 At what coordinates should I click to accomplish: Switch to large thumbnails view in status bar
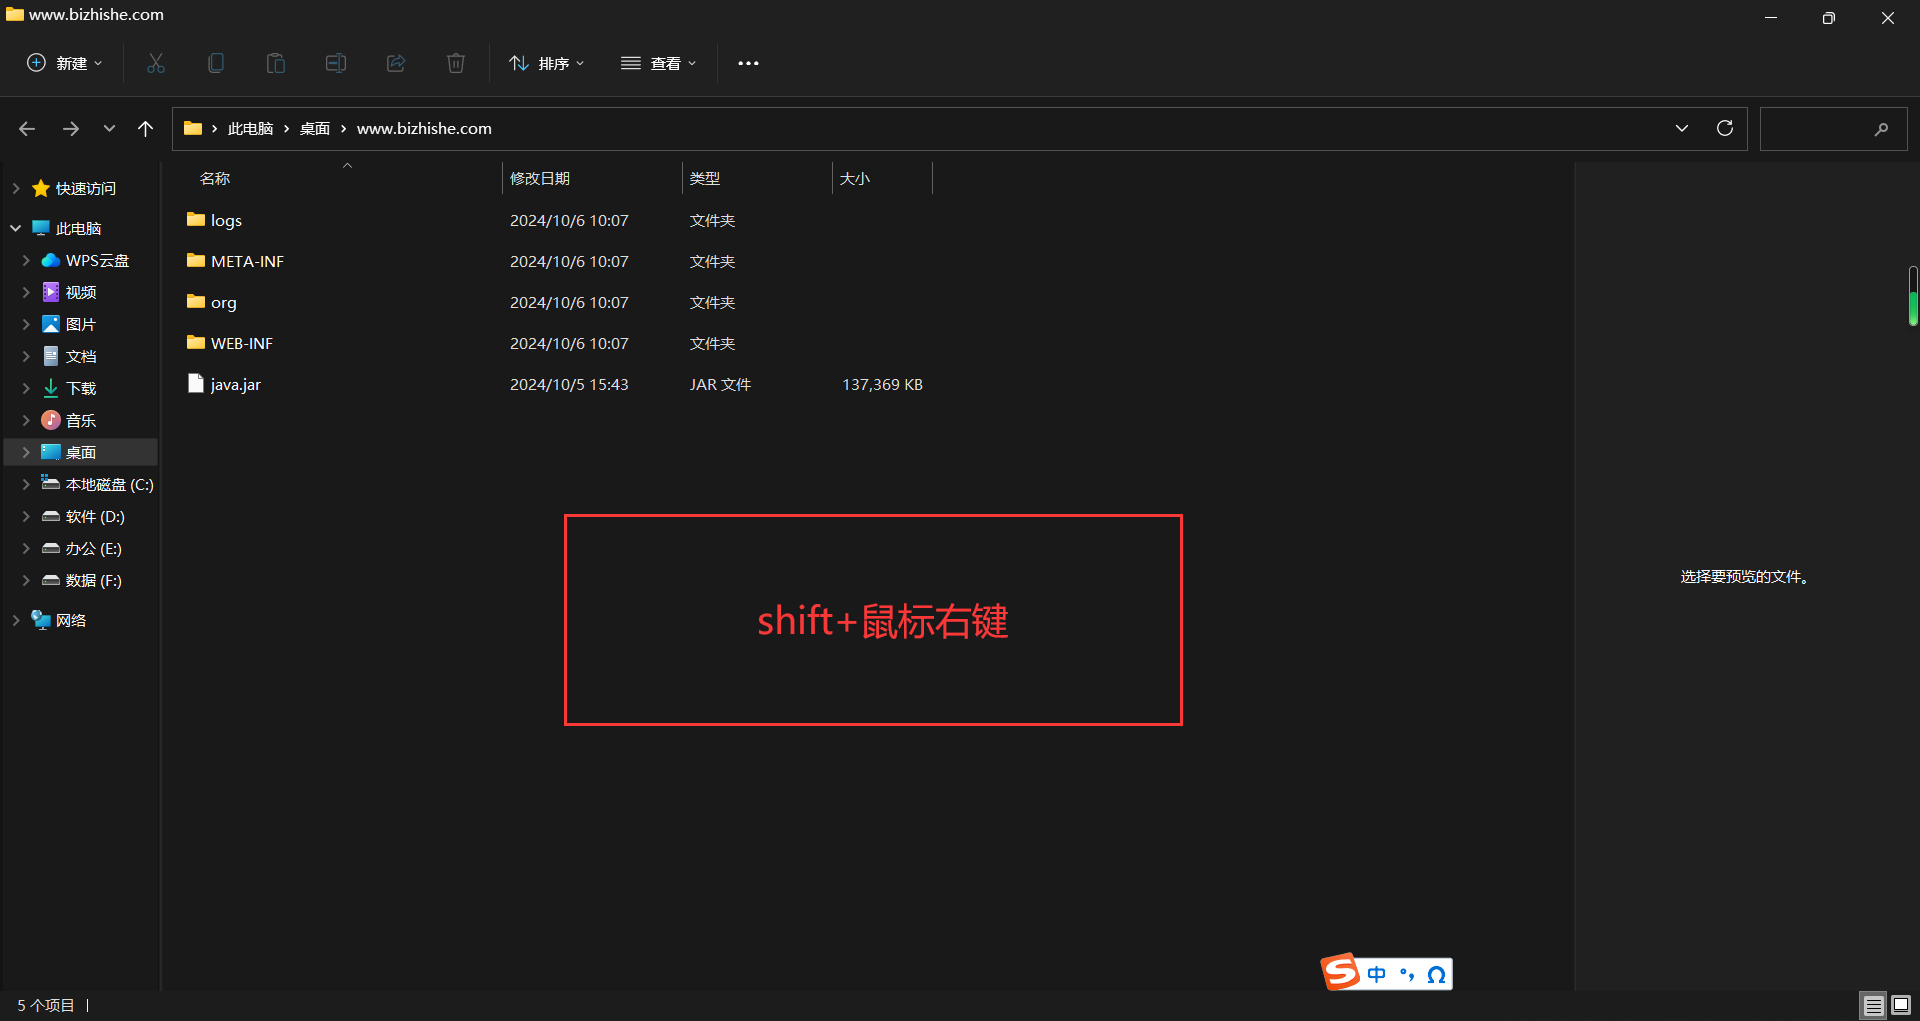[x=1901, y=1005]
